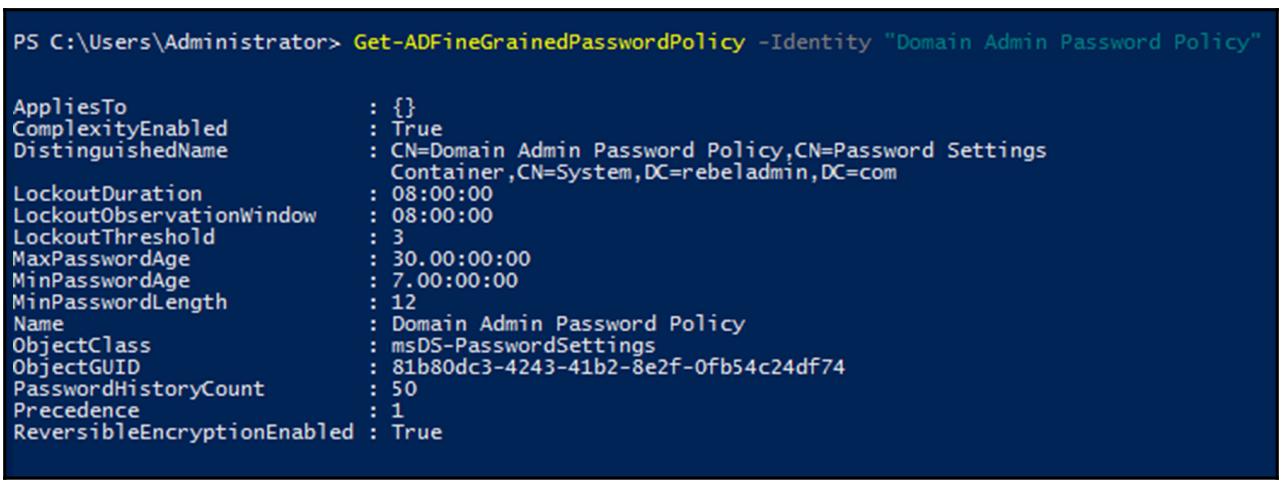Click the MaxPasswordAge value 30.00:00:00
1282x482 pixels.
click(462, 259)
